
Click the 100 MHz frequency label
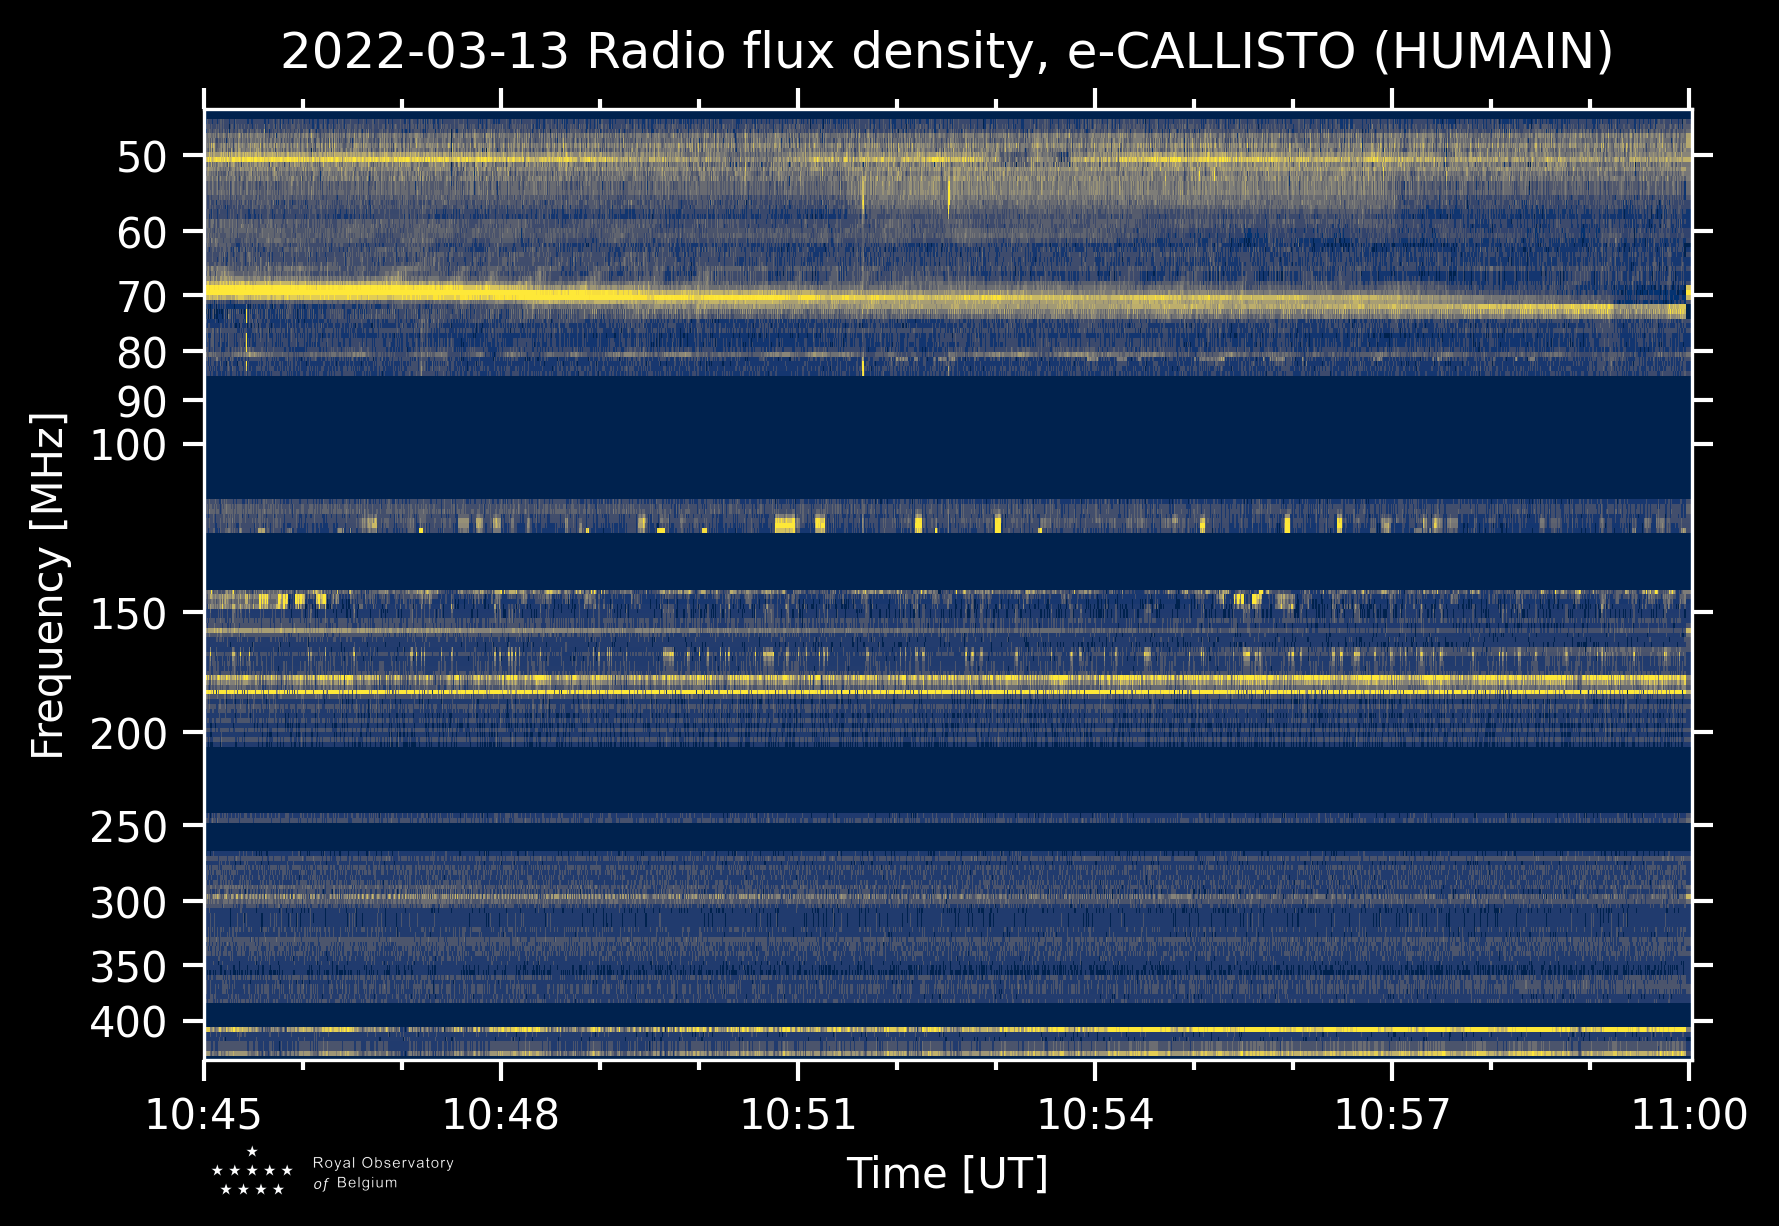pyautogui.click(x=129, y=445)
